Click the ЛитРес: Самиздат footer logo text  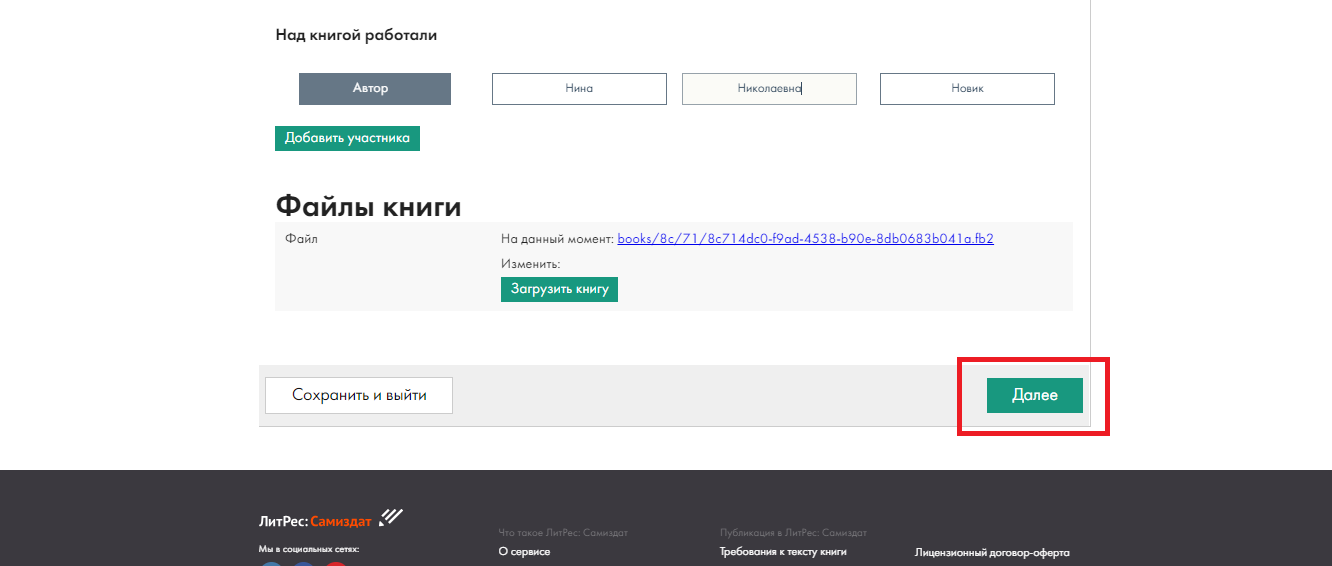click(x=315, y=521)
